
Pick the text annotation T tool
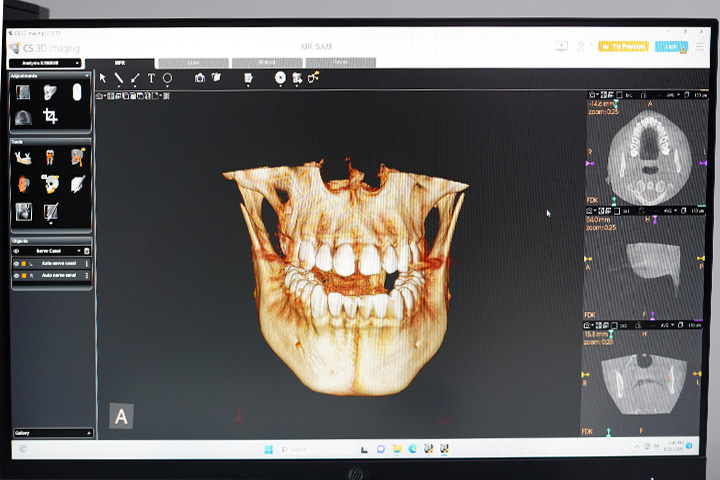tap(151, 79)
